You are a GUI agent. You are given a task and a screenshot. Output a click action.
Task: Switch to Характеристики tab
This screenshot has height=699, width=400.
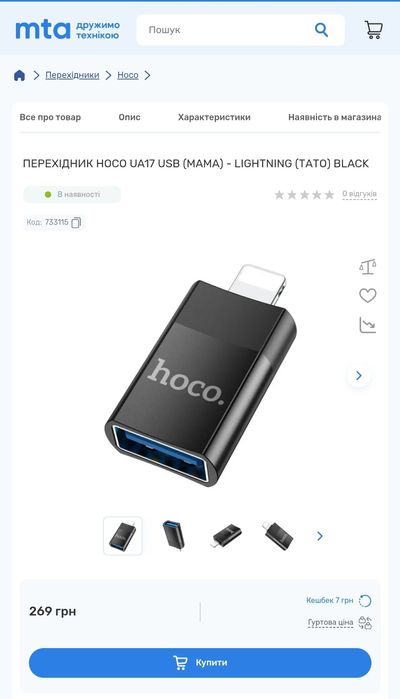[x=214, y=117]
